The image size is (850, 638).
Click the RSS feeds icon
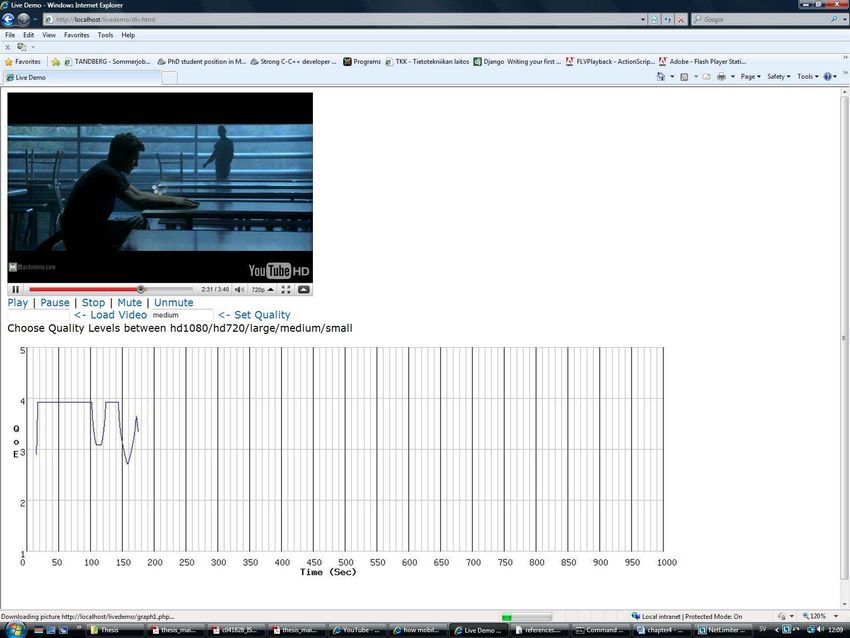click(684, 77)
